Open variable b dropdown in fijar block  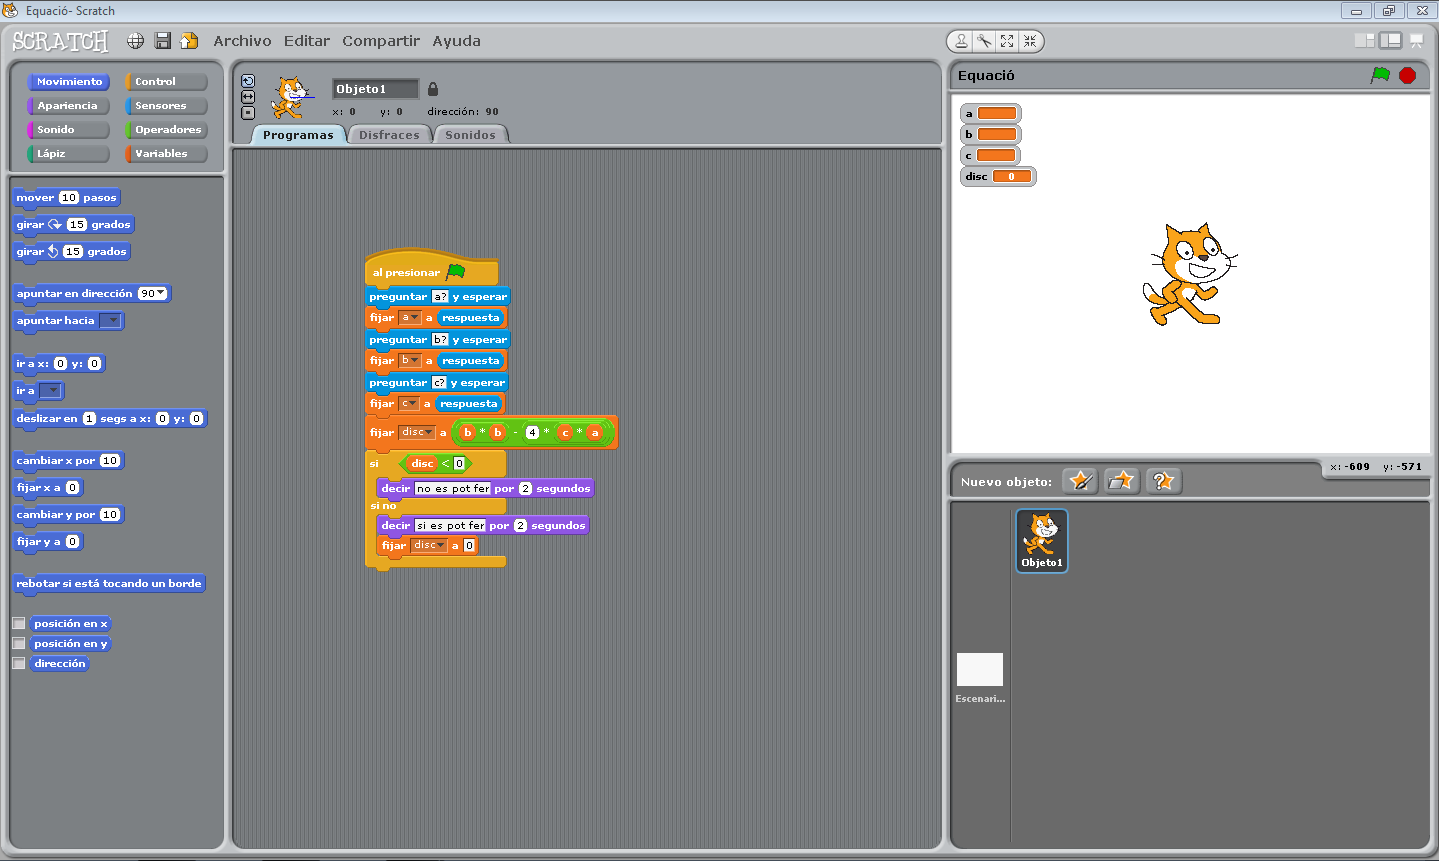(415, 361)
